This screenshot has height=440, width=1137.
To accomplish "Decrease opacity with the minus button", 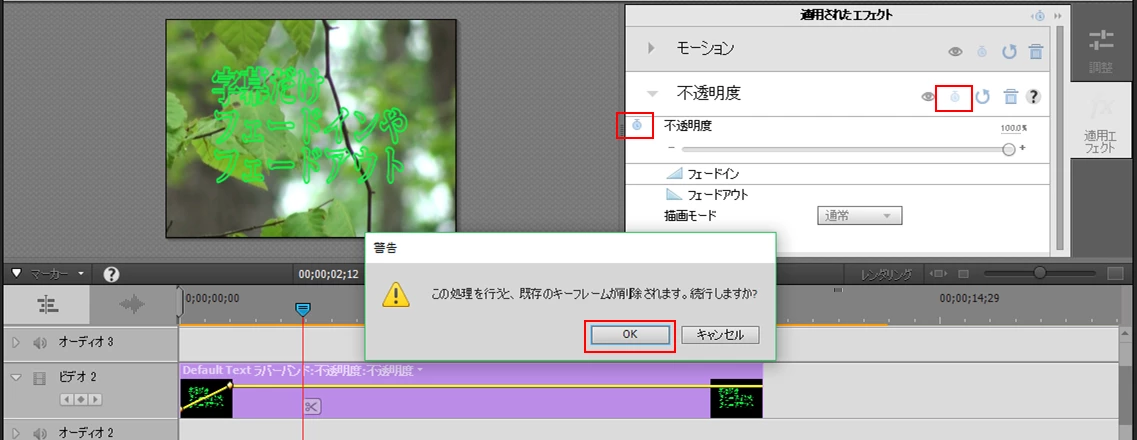I will pyautogui.click(x=671, y=148).
